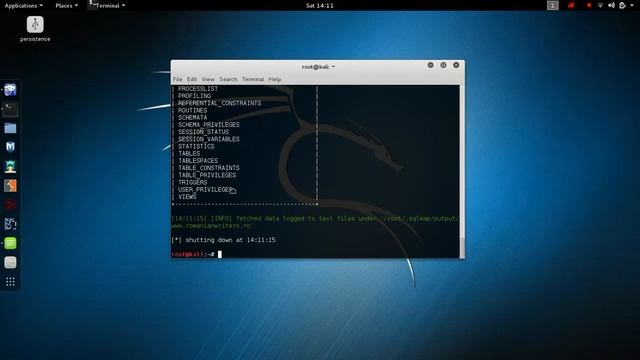This screenshot has width=640, height=360.
Task: Click the STATISTICS table name
Action: (196, 147)
